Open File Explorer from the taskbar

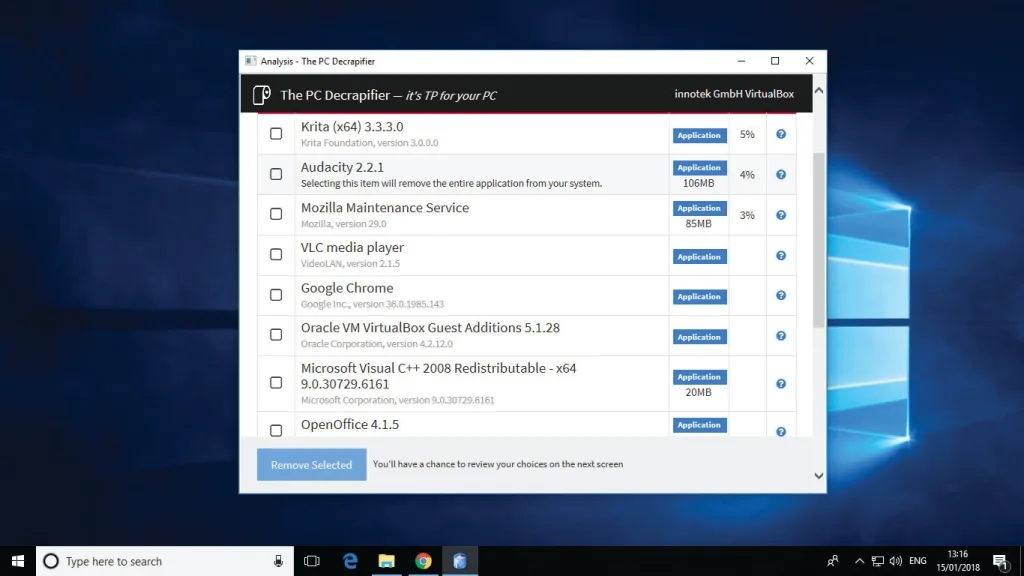(x=387, y=561)
